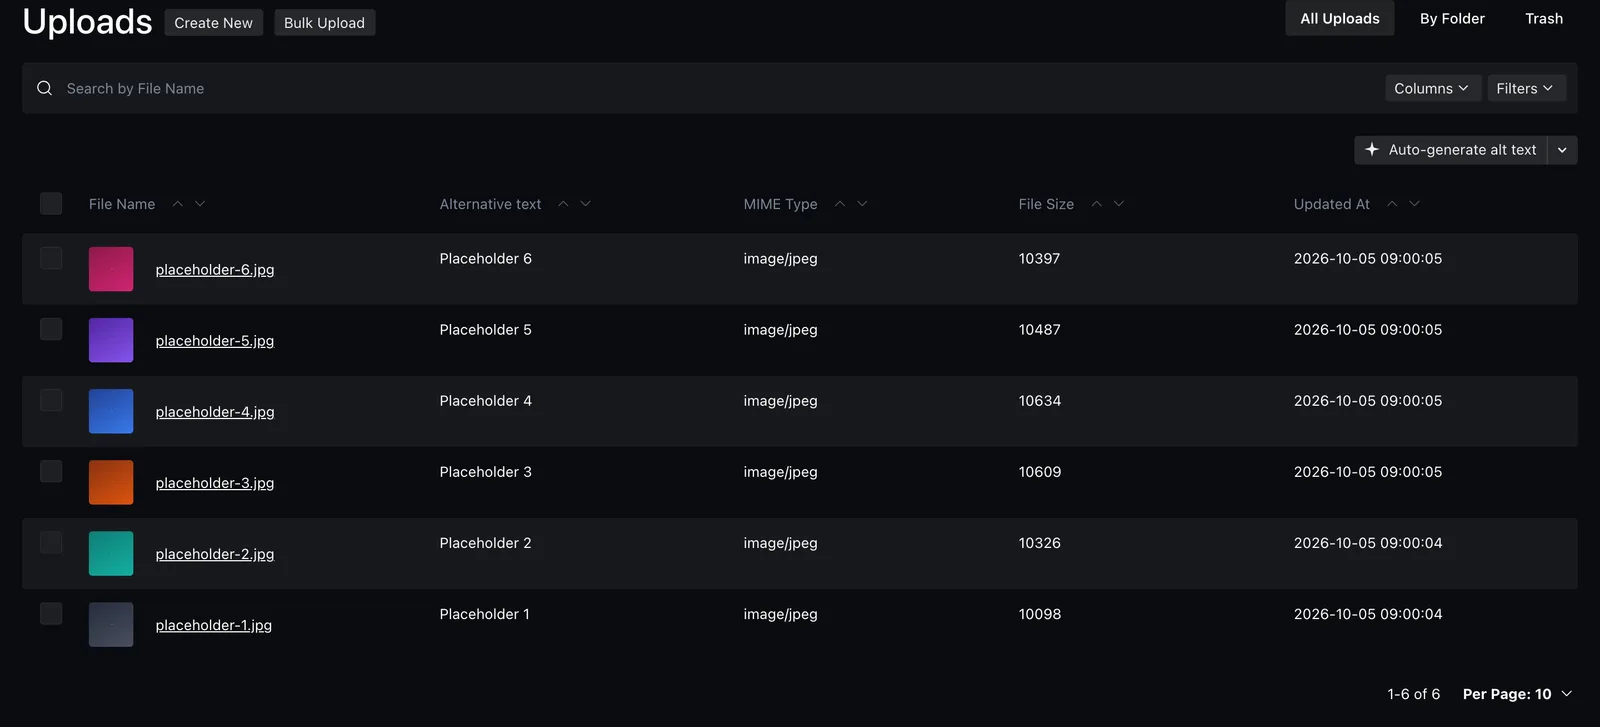This screenshot has height=727, width=1600.
Task: Sort File Name column descending
Action: [x=200, y=204]
